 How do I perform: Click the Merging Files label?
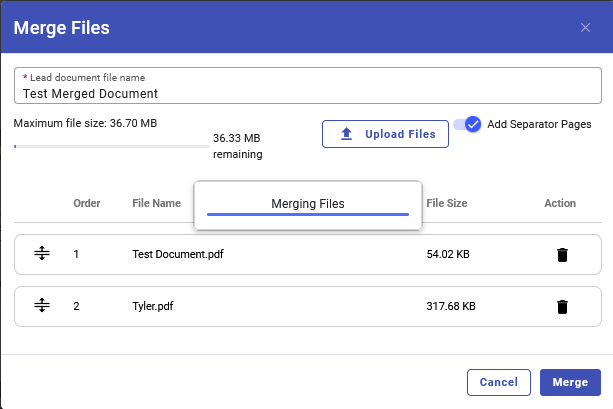tap(308, 204)
